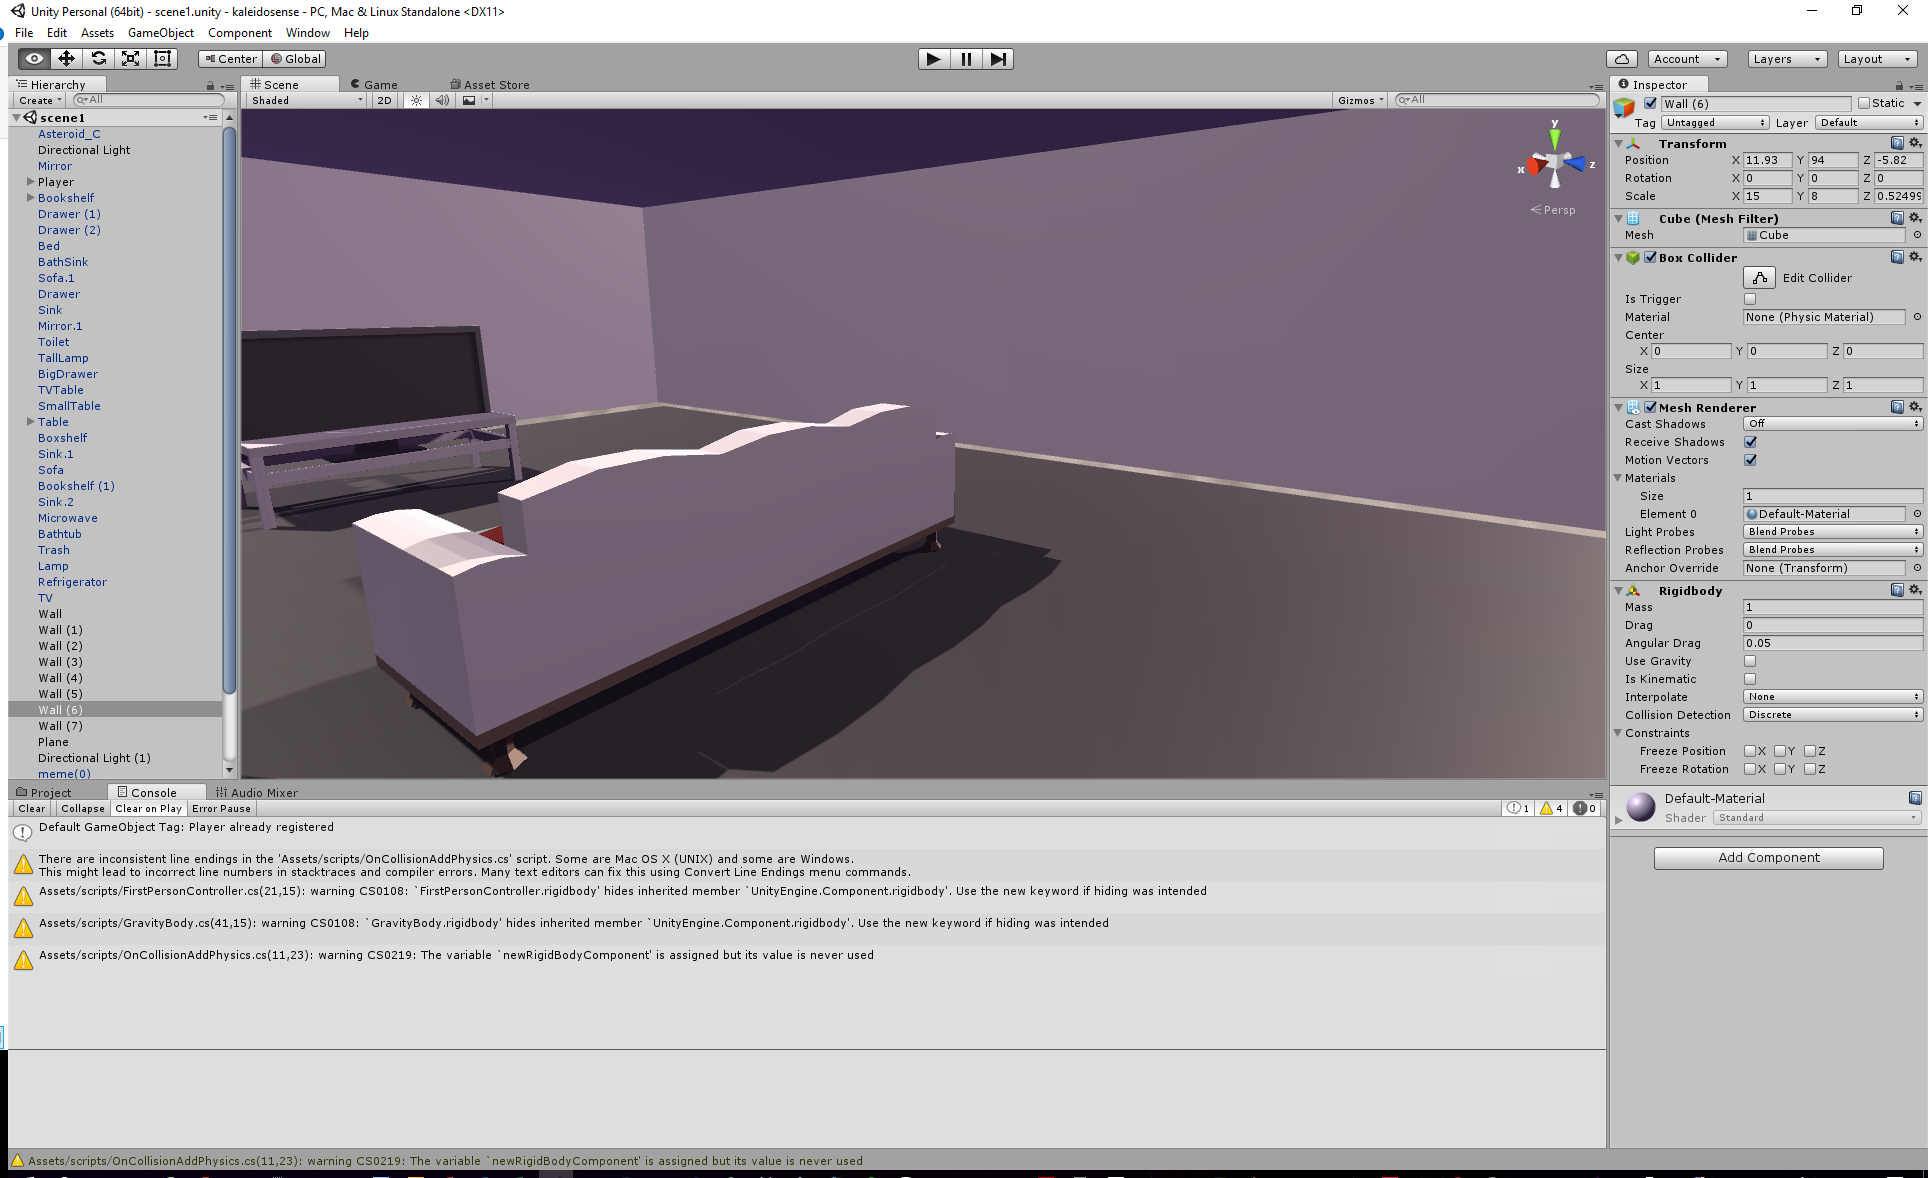Toggle the scene audio mute icon

(443, 100)
